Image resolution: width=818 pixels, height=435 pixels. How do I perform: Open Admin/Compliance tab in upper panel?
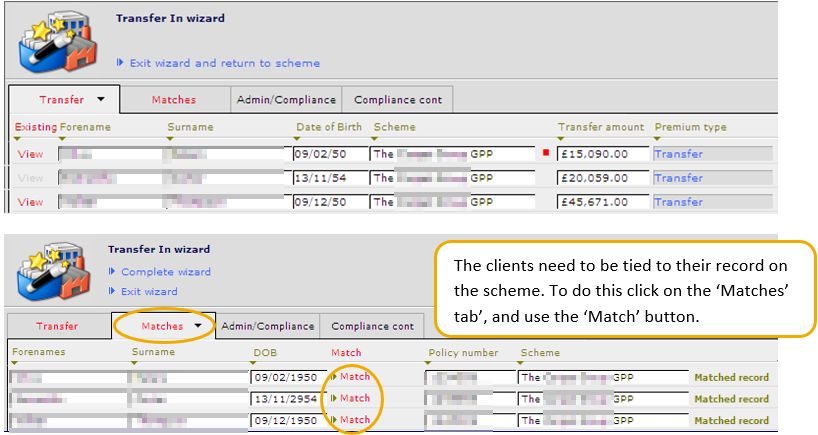click(286, 100)
